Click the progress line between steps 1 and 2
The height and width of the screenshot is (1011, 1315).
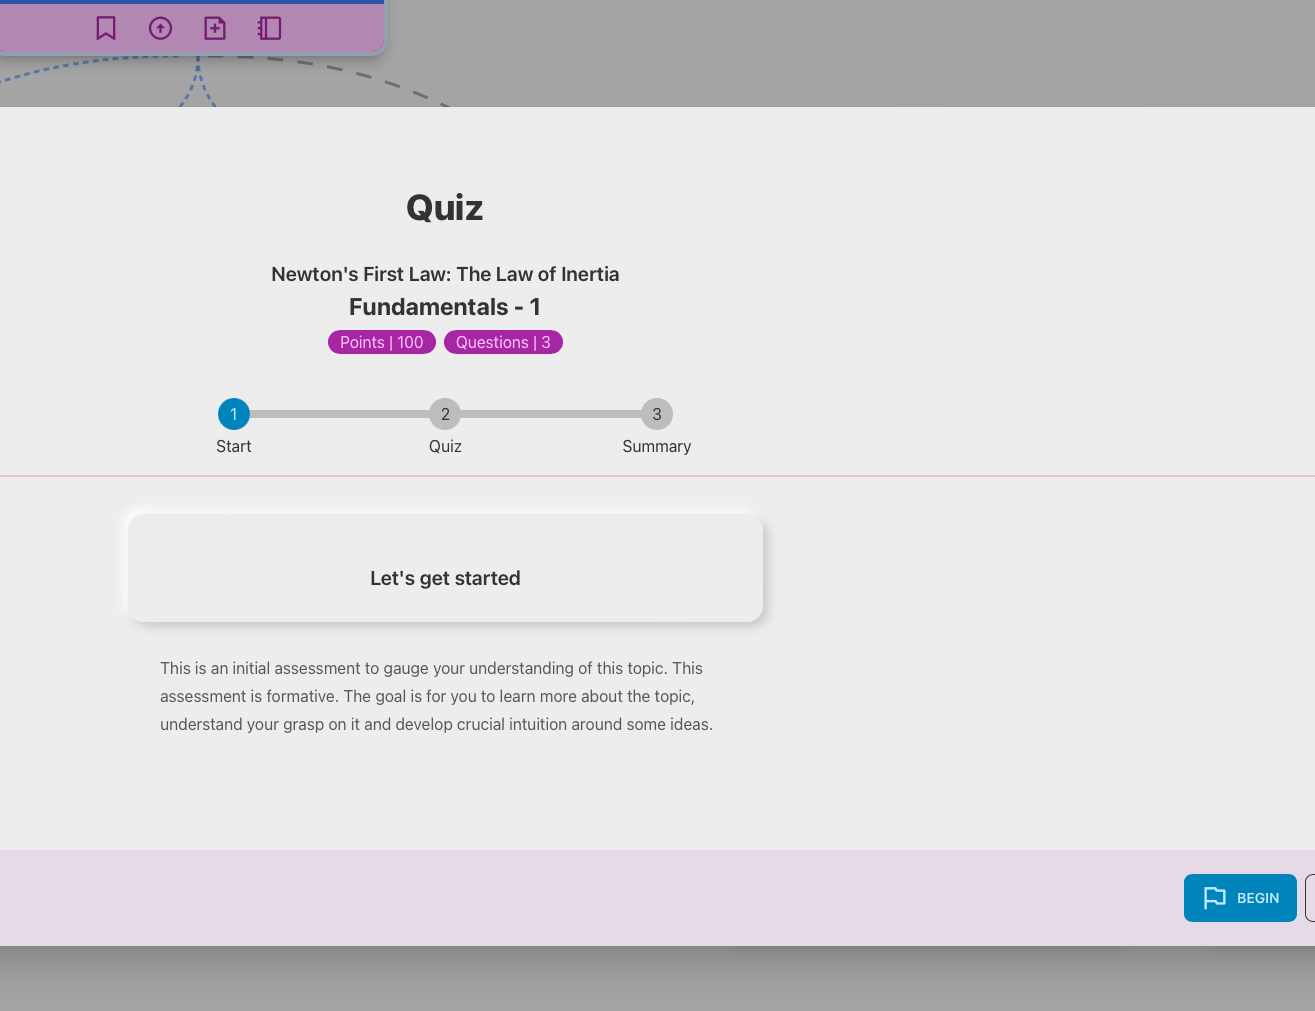coord(340,414)
